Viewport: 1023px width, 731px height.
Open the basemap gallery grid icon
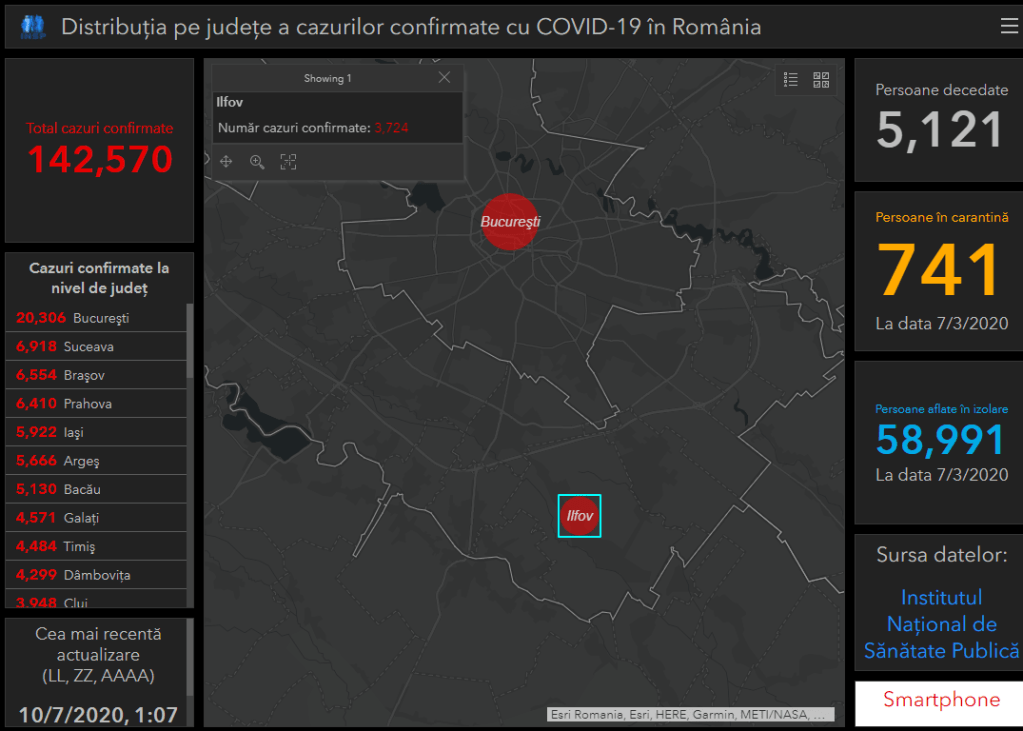point(821,80)
